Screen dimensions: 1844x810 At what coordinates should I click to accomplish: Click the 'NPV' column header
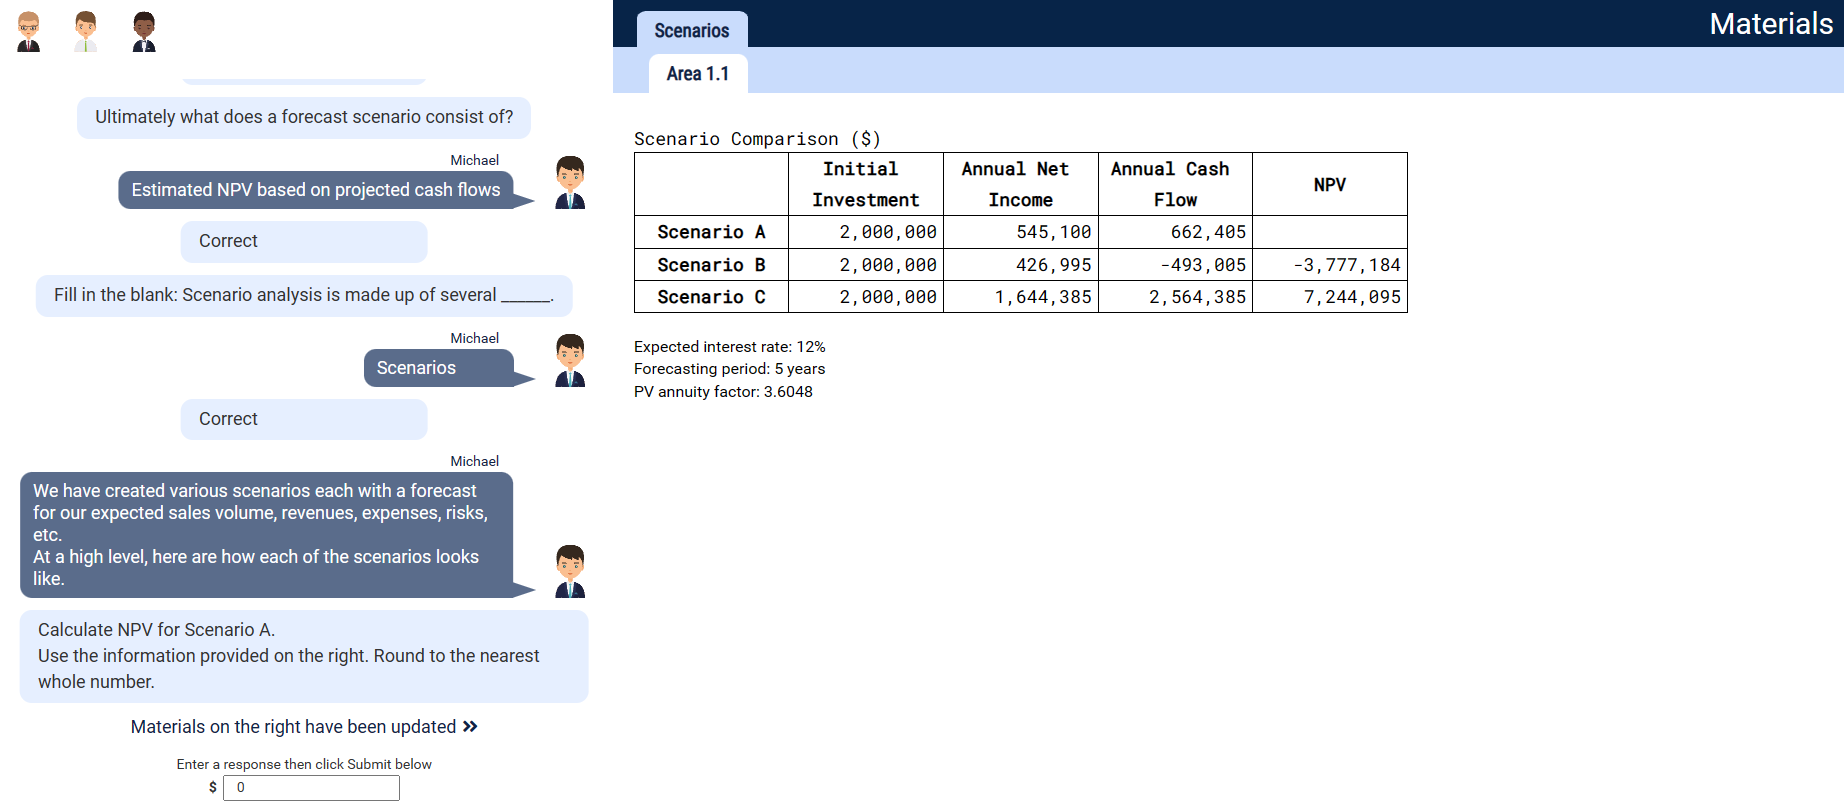(1330, 184)
